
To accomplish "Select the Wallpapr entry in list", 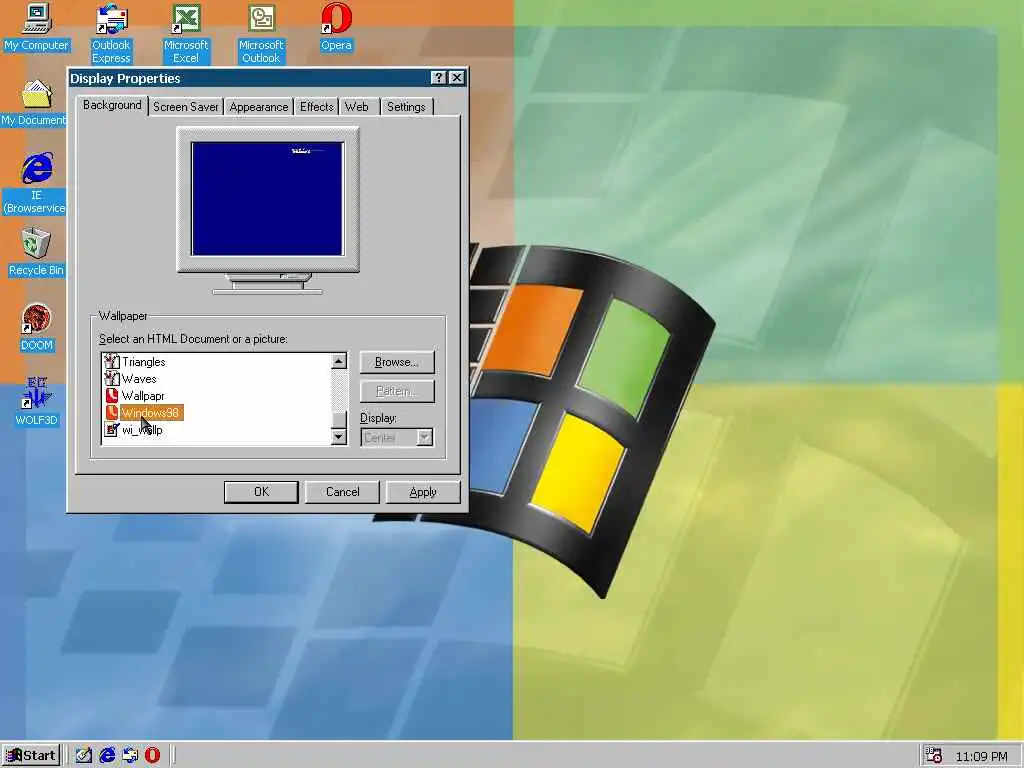I will pos(143,396).
